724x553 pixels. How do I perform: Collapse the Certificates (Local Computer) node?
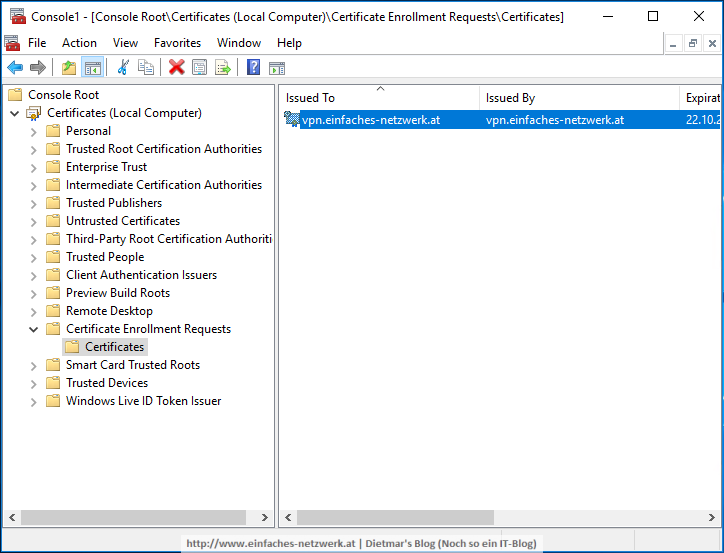pos(15,113)
